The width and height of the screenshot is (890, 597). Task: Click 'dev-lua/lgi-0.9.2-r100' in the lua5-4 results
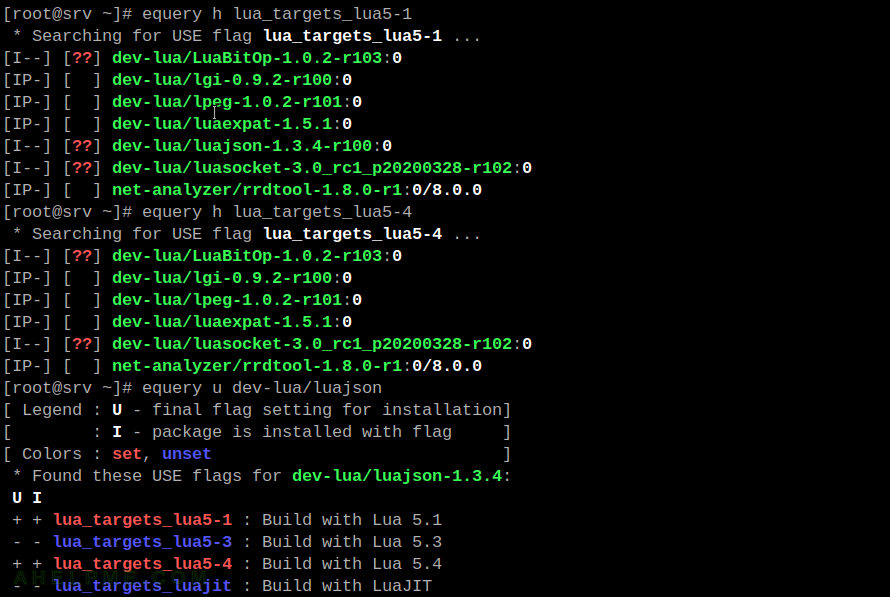(x=222, y=278)
